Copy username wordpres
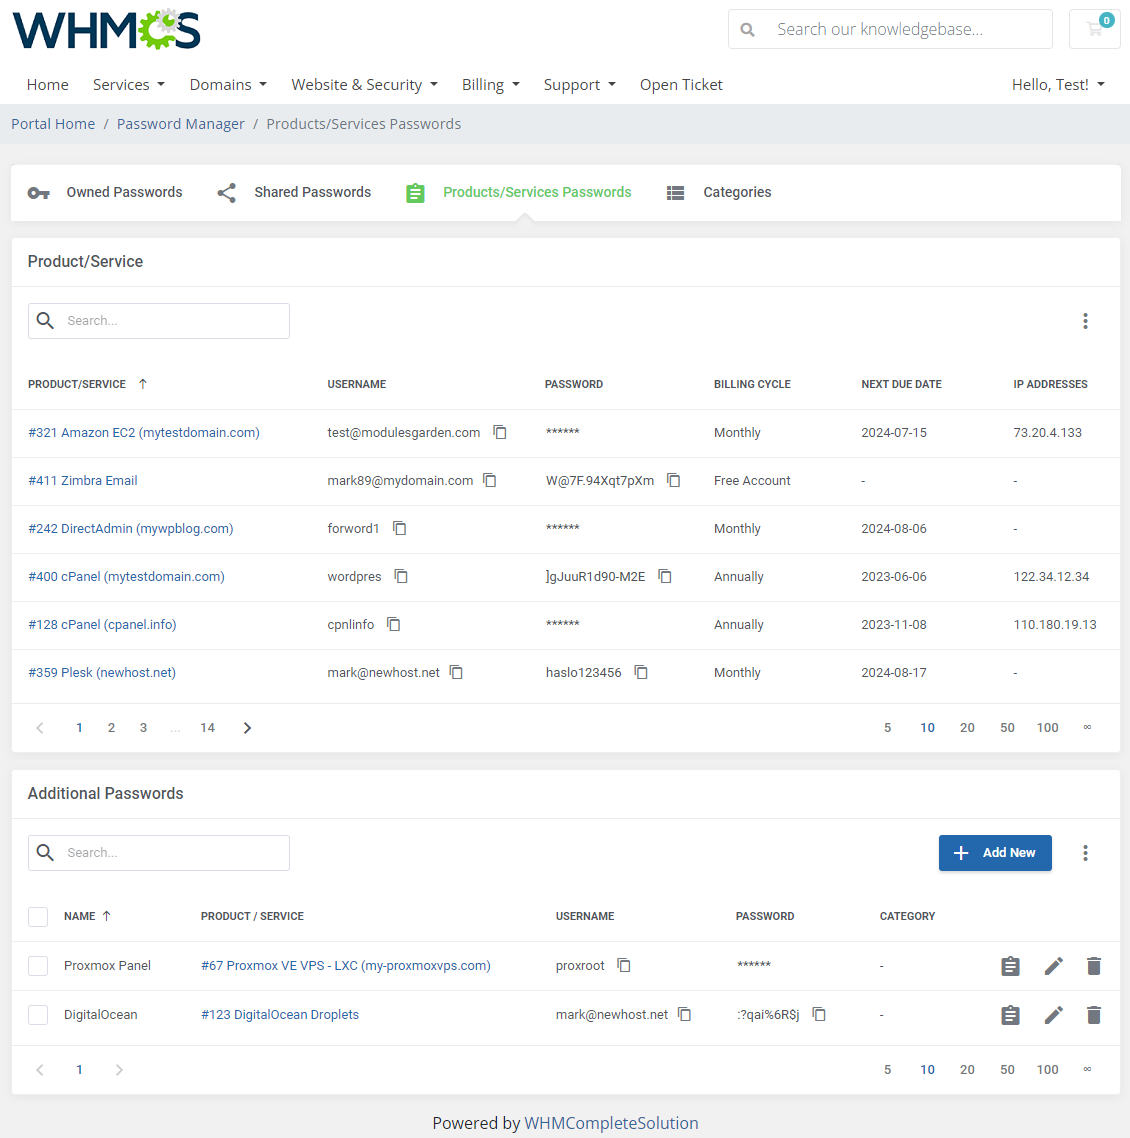1130x1138 pixels. pos(401,576)
